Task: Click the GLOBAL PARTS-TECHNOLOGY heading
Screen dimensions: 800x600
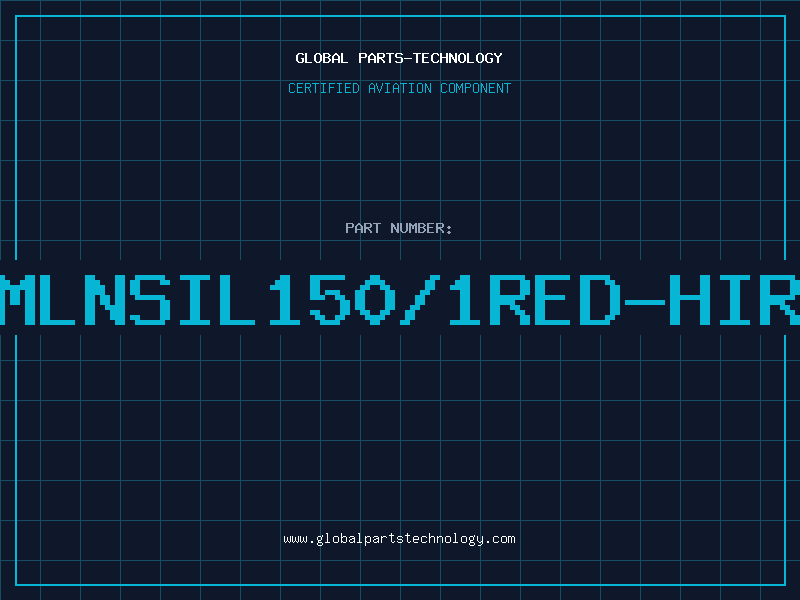Action: (x=399, y=58)
